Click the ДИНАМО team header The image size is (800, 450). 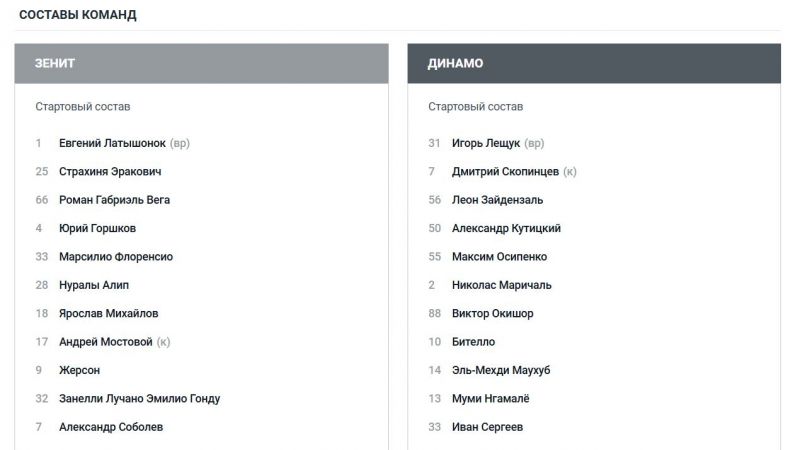point(456,63)
